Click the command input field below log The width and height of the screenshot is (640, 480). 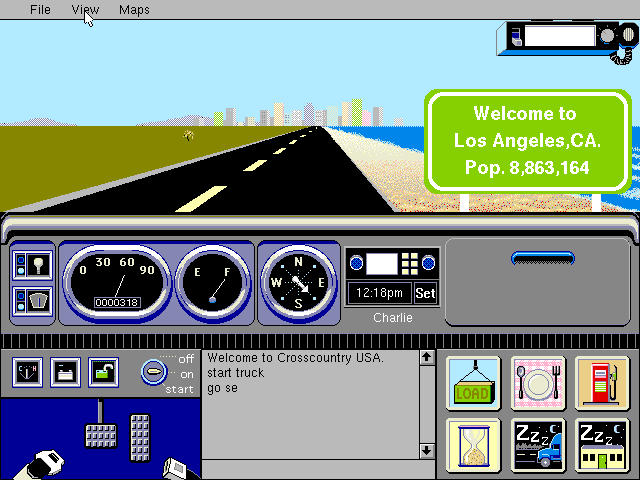coord(318,469)
